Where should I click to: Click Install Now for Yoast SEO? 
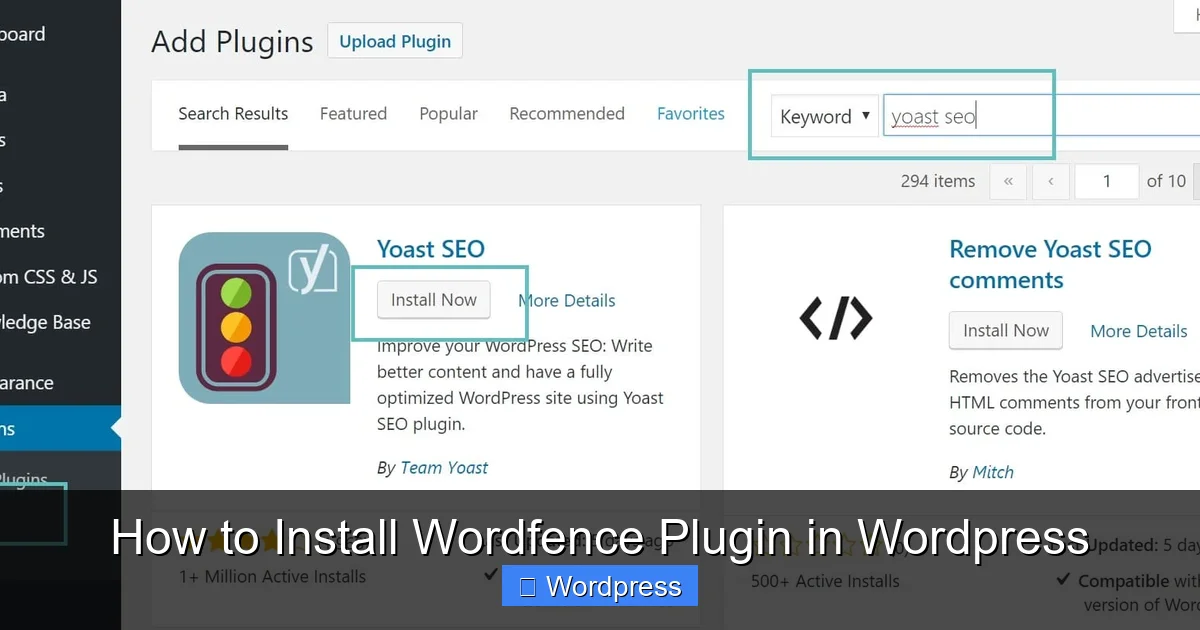tap(433, 299)
